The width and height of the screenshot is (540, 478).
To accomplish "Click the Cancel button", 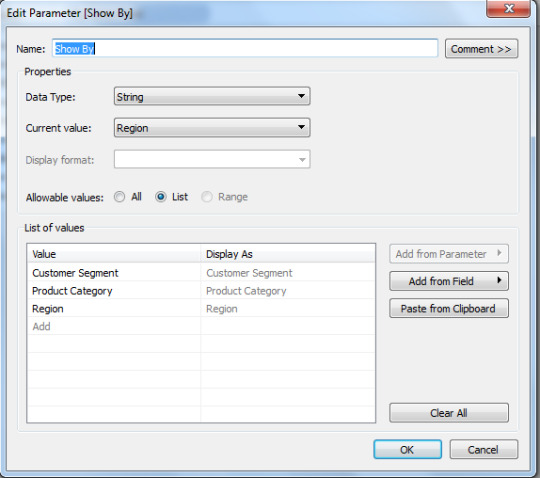I will (x=483, y=449).
